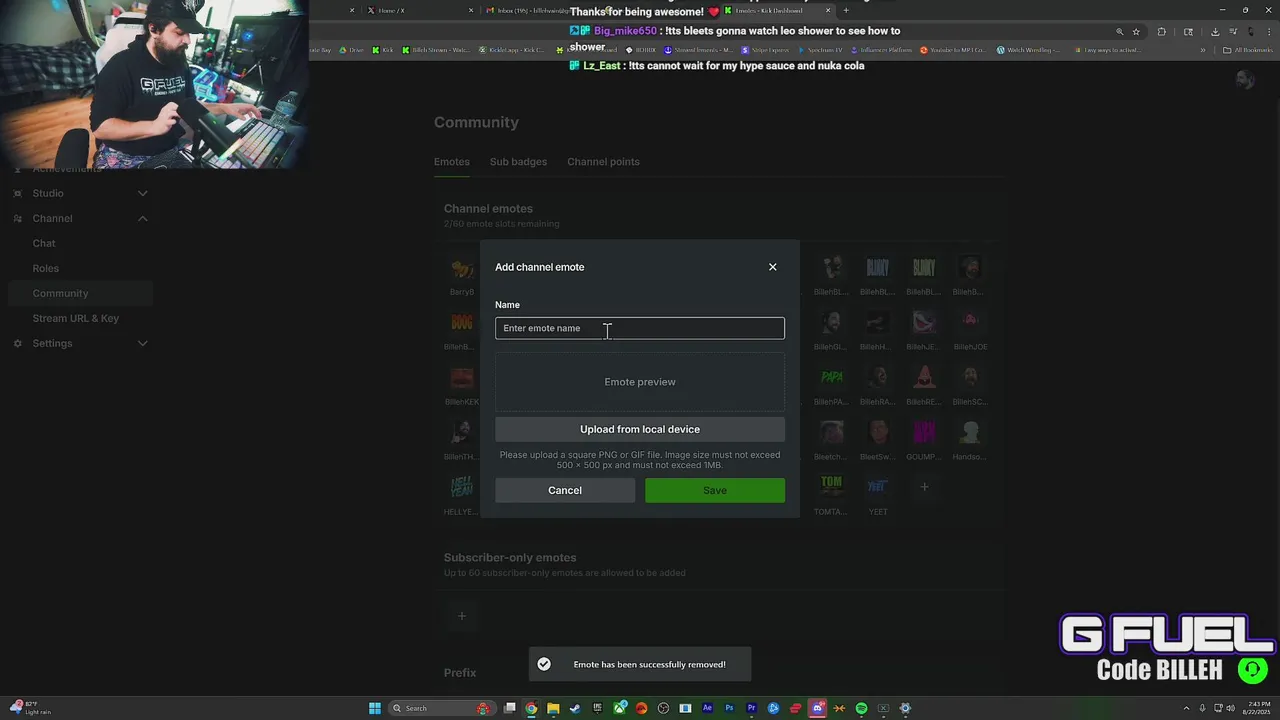Click the checkmark icon in removal toast

coord(544,664)
